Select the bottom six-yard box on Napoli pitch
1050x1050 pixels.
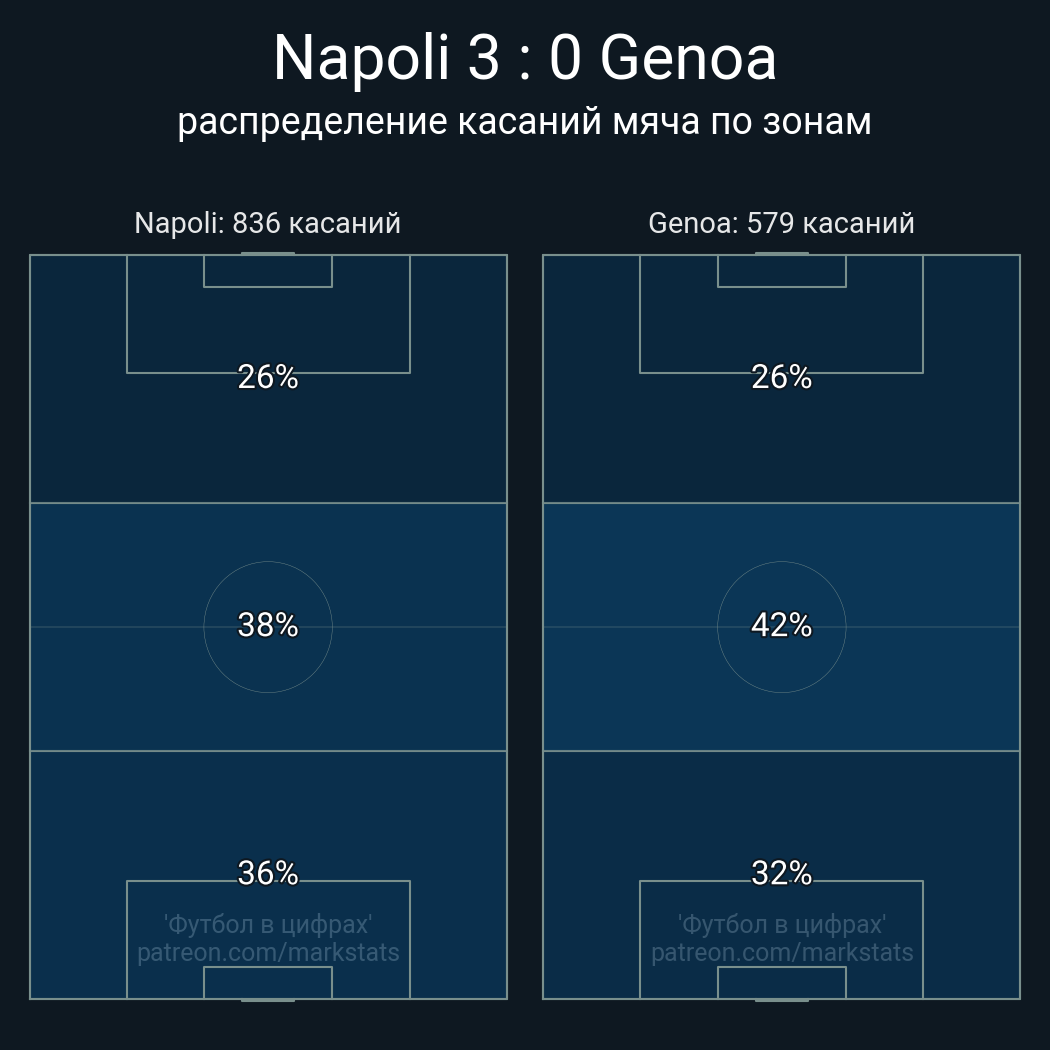(x=267, y=982)
